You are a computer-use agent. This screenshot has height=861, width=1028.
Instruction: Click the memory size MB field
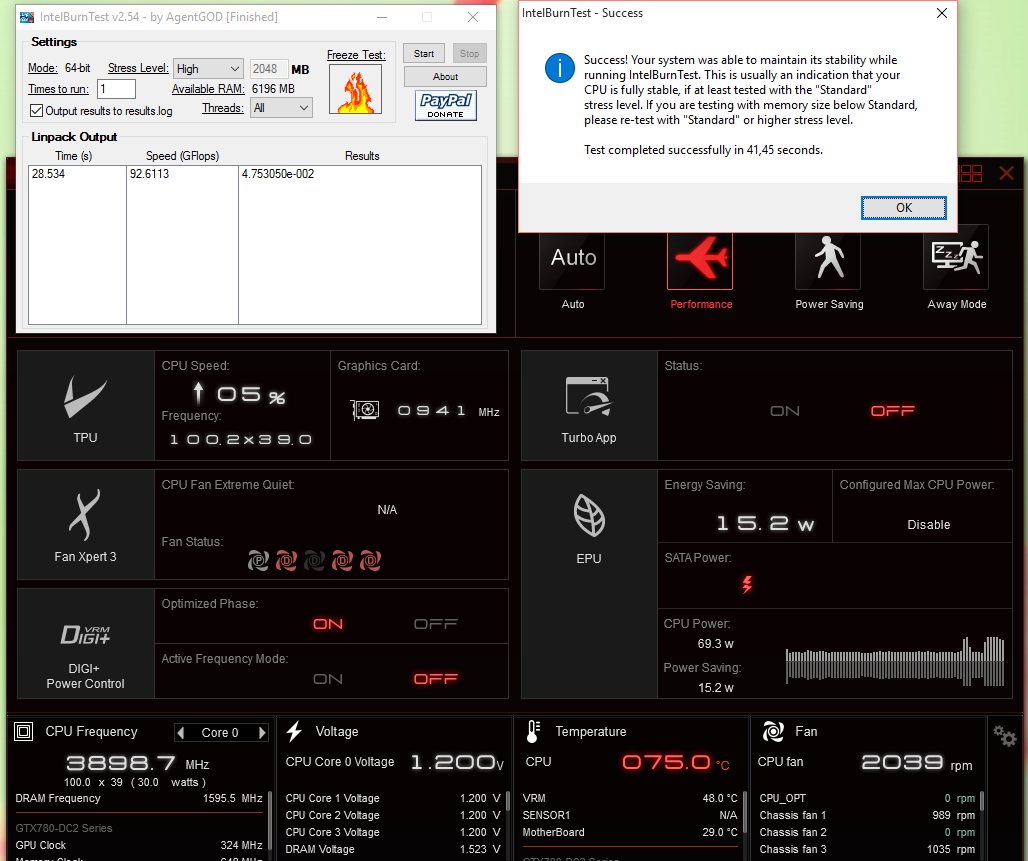[267, 69]
